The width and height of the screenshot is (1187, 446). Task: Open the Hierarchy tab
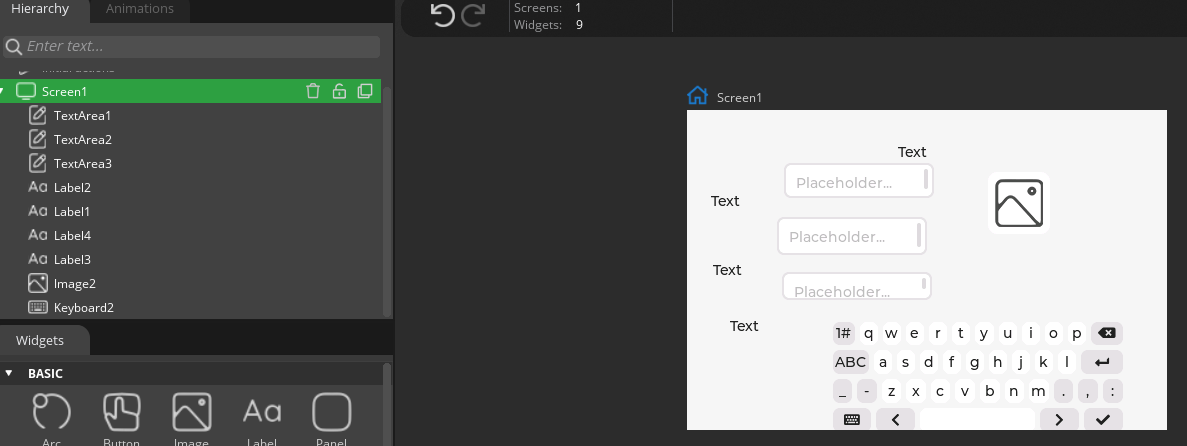tap(40, 9)
